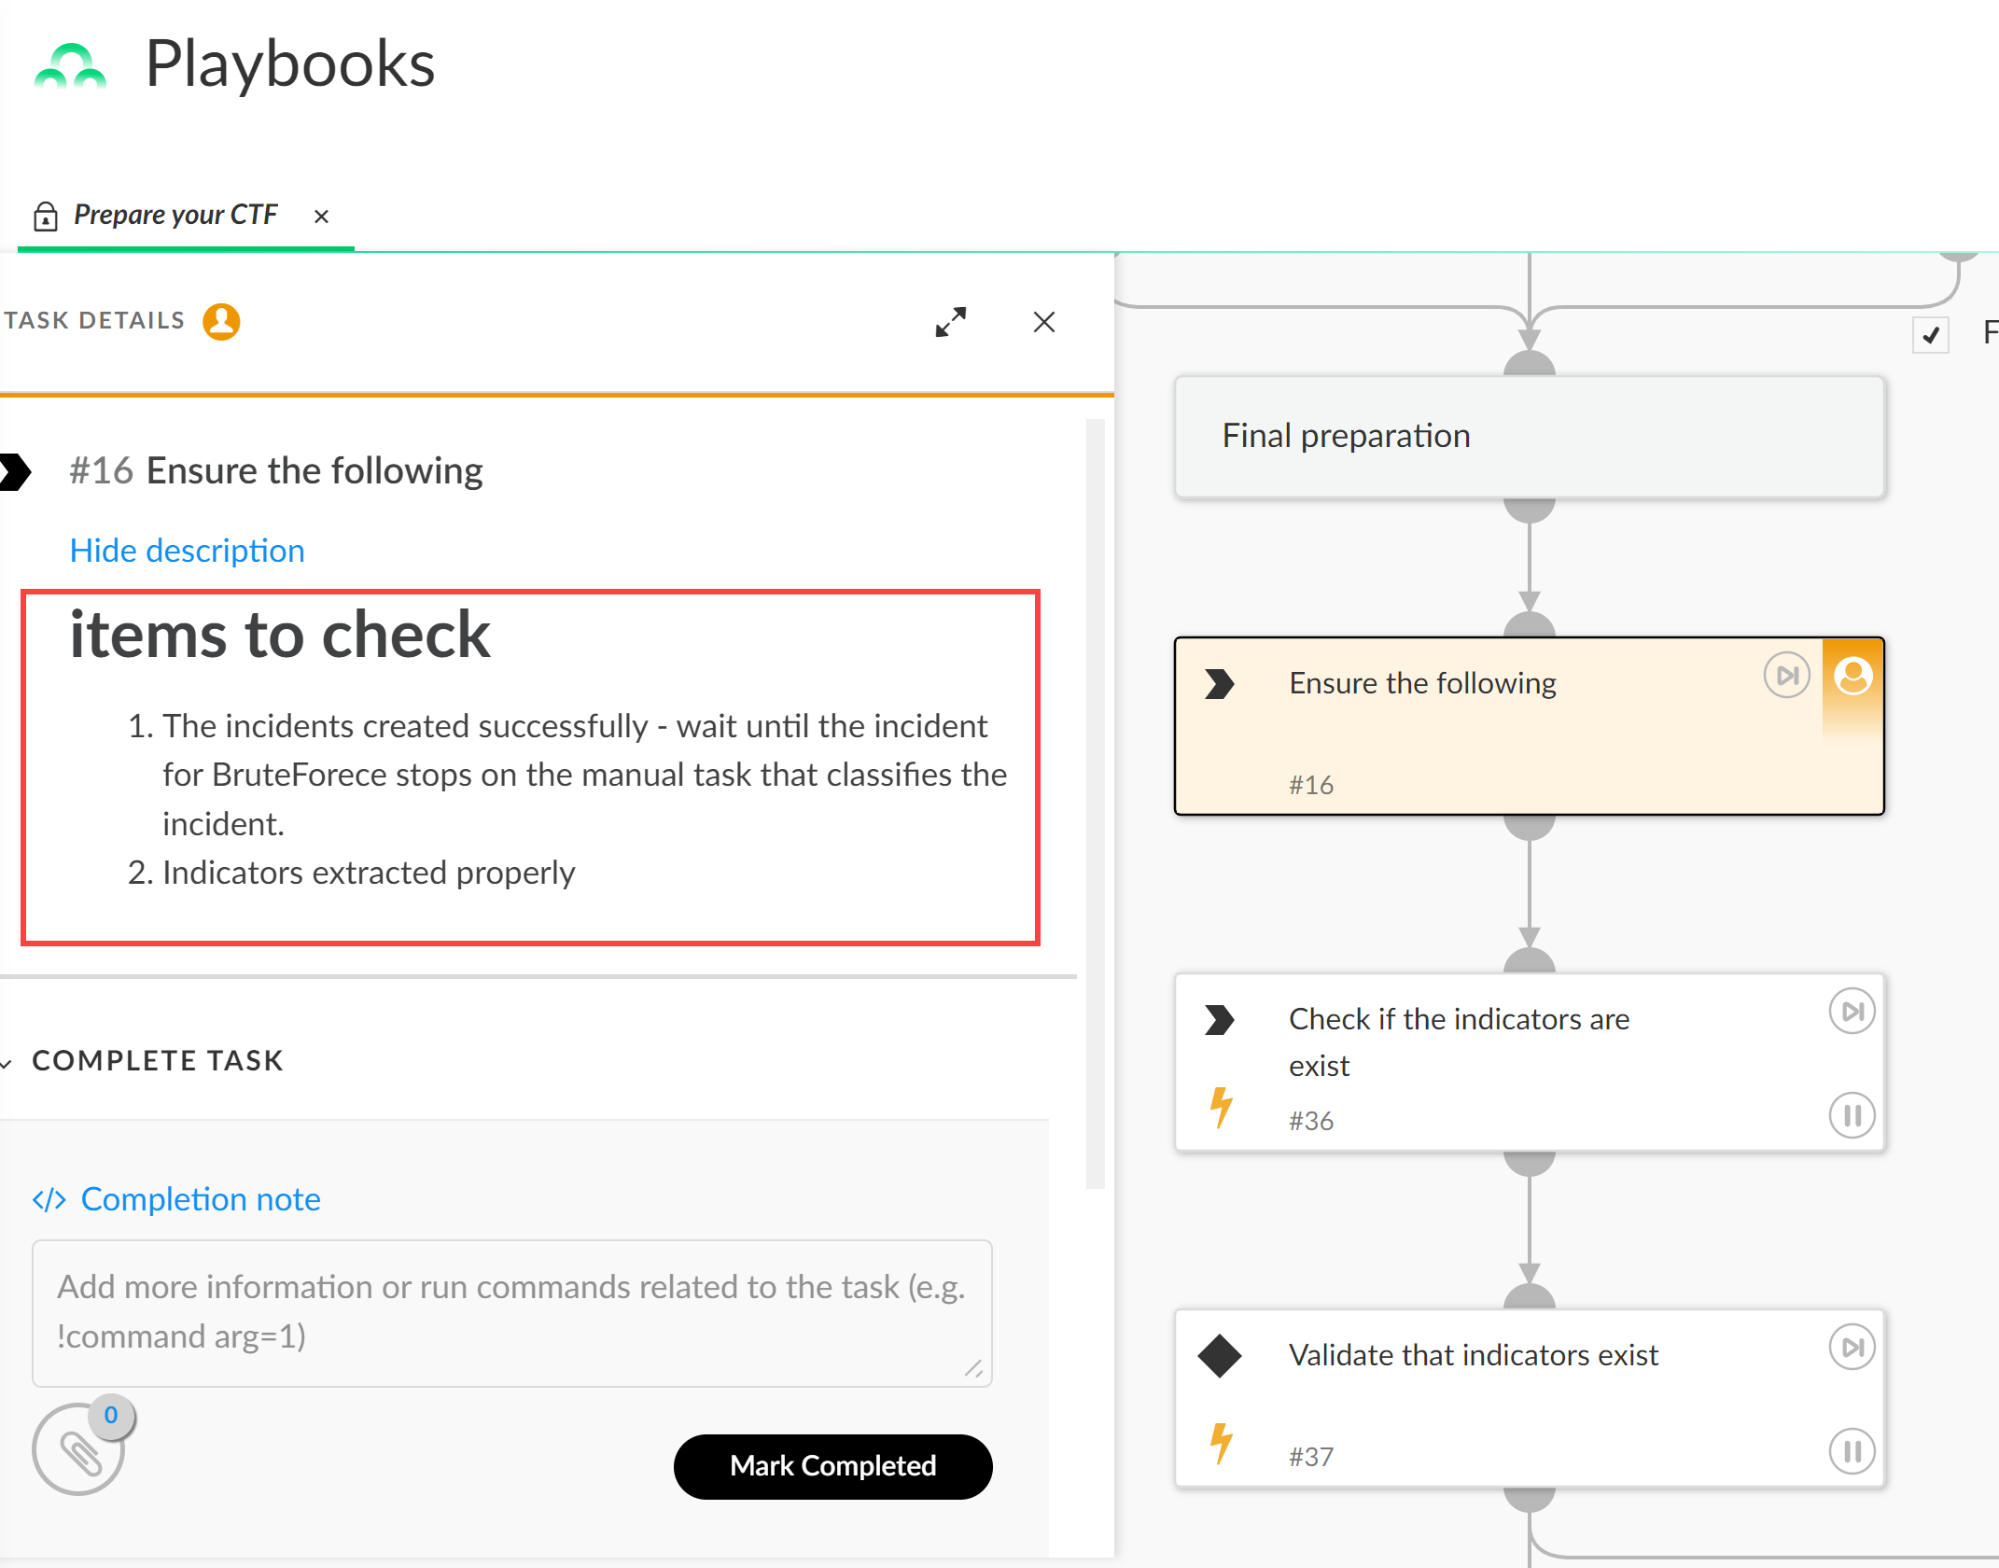Click skip icon on Validate indicators task
The height and width of the screenshot is (1568, 1999).
pos(1851,1347)
